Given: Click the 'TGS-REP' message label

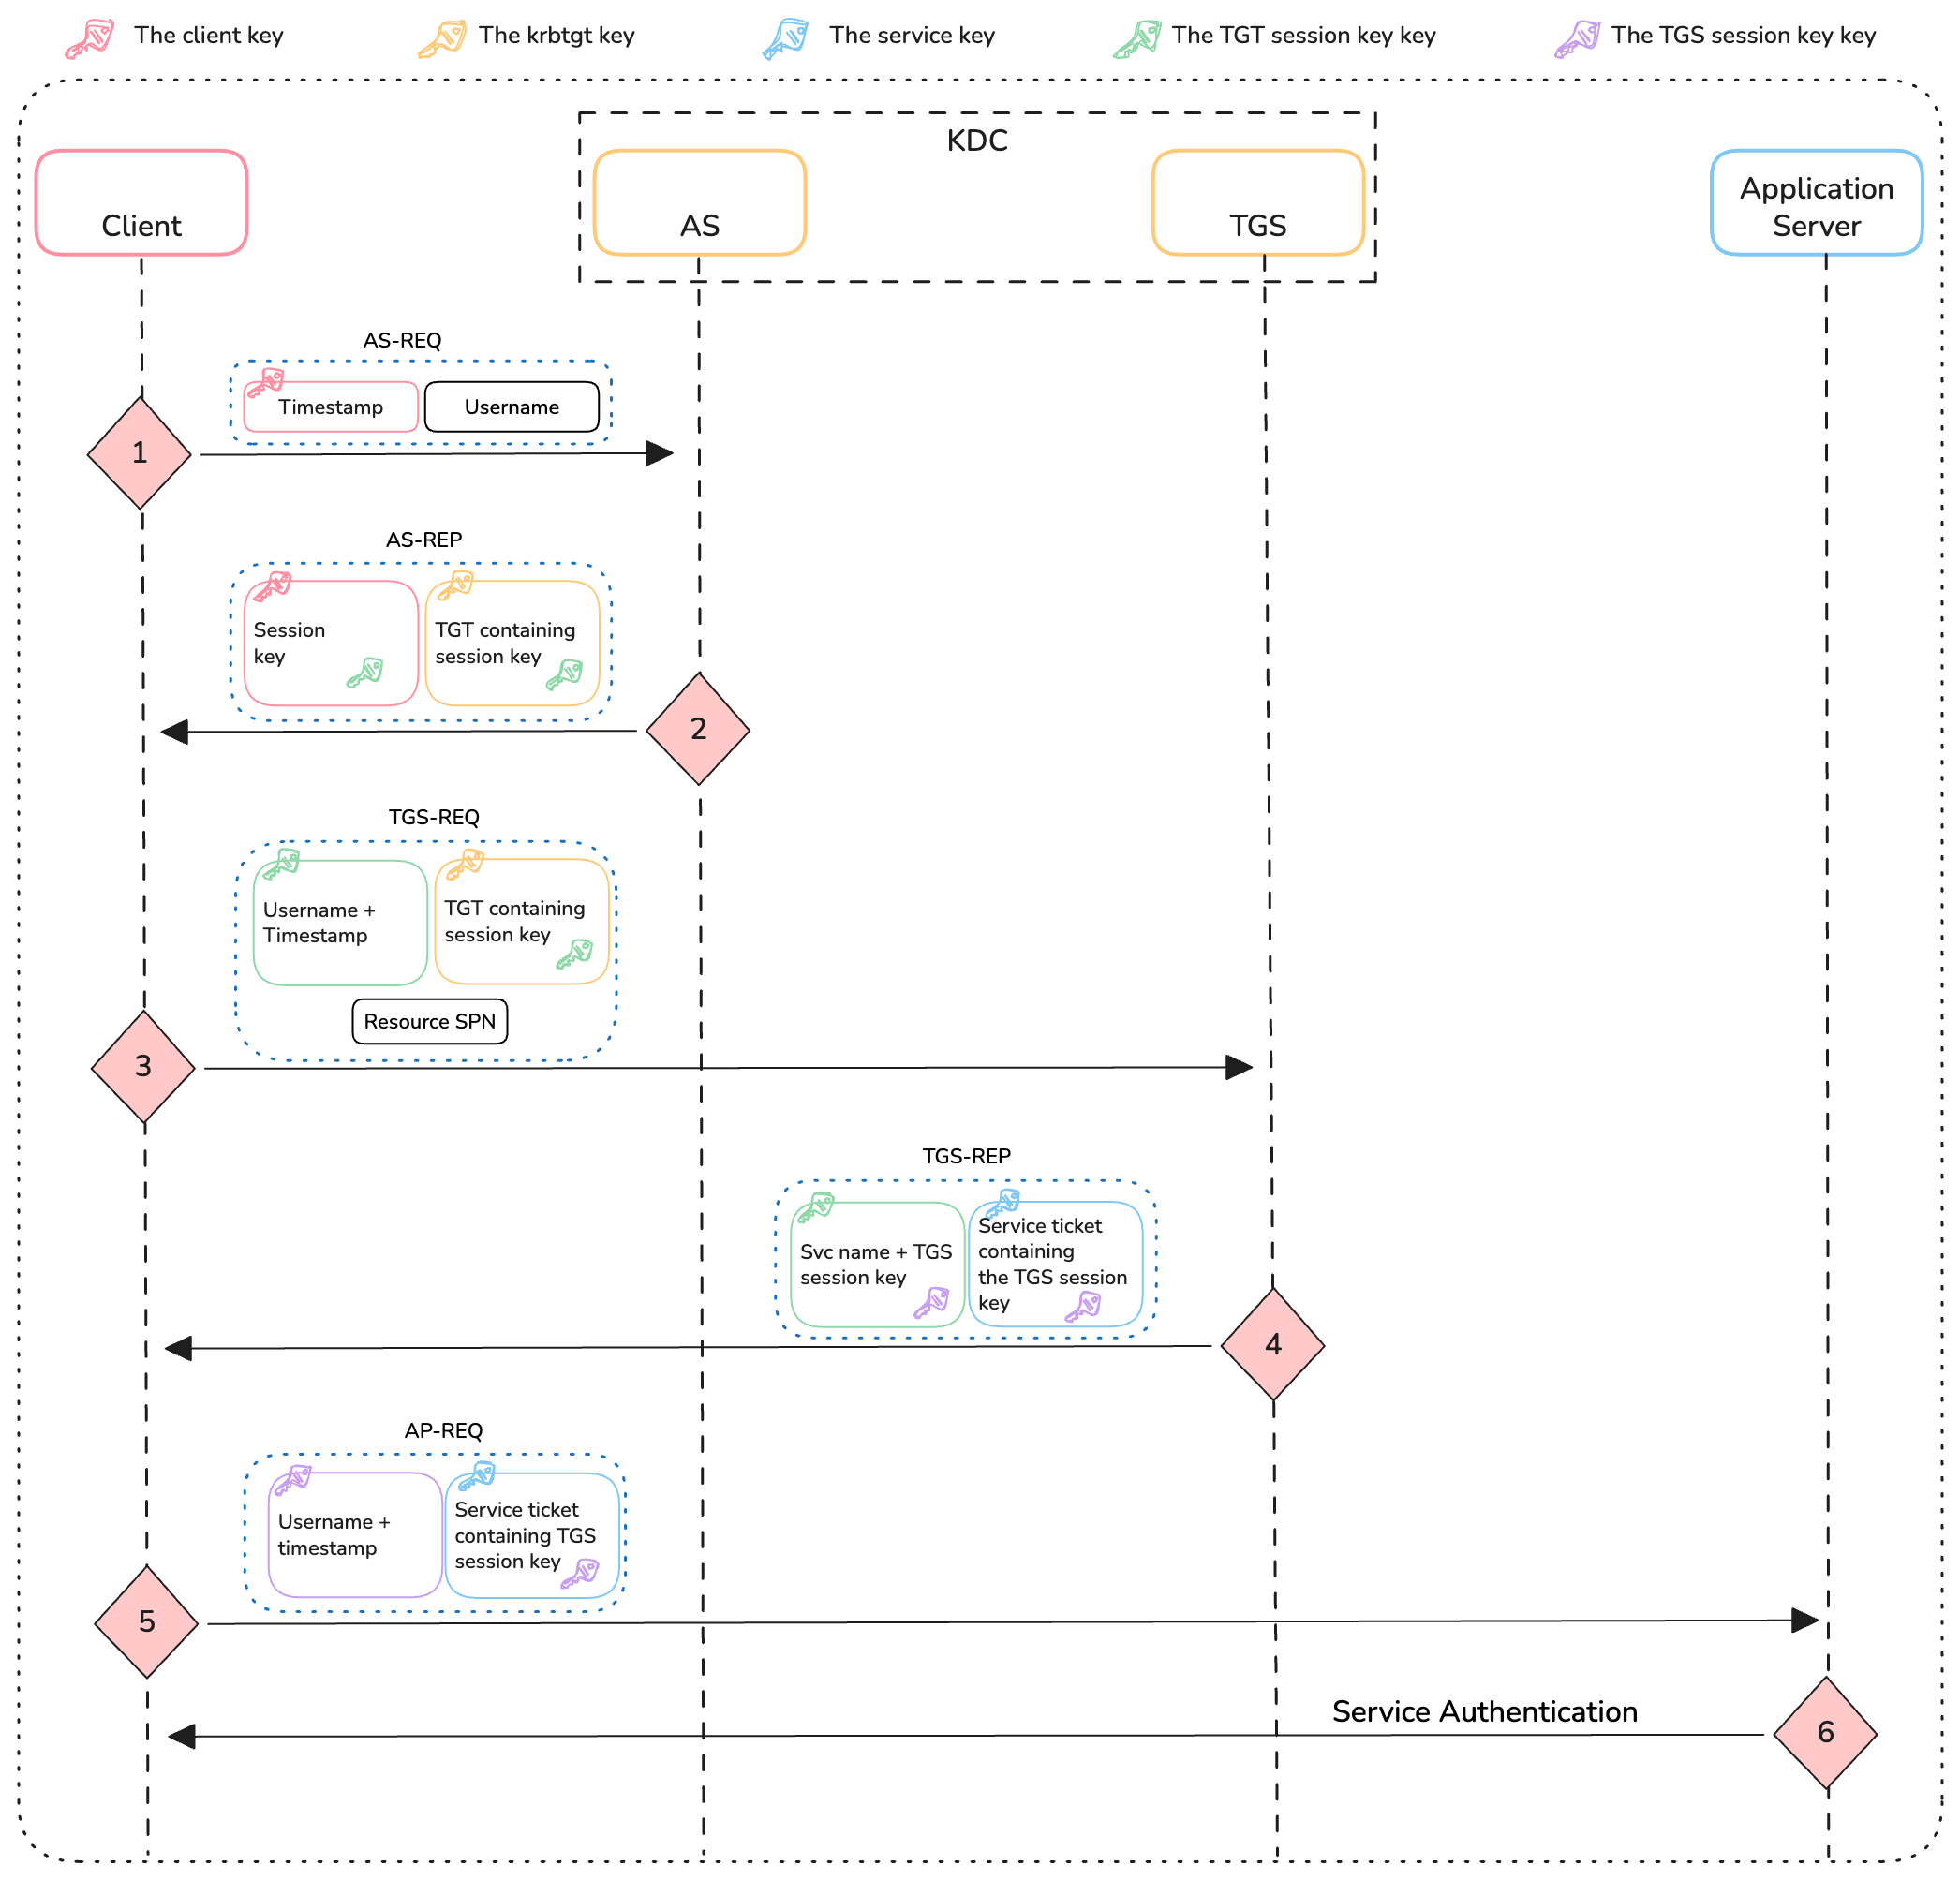Looking at the screenshot, I should (966, 1156).
